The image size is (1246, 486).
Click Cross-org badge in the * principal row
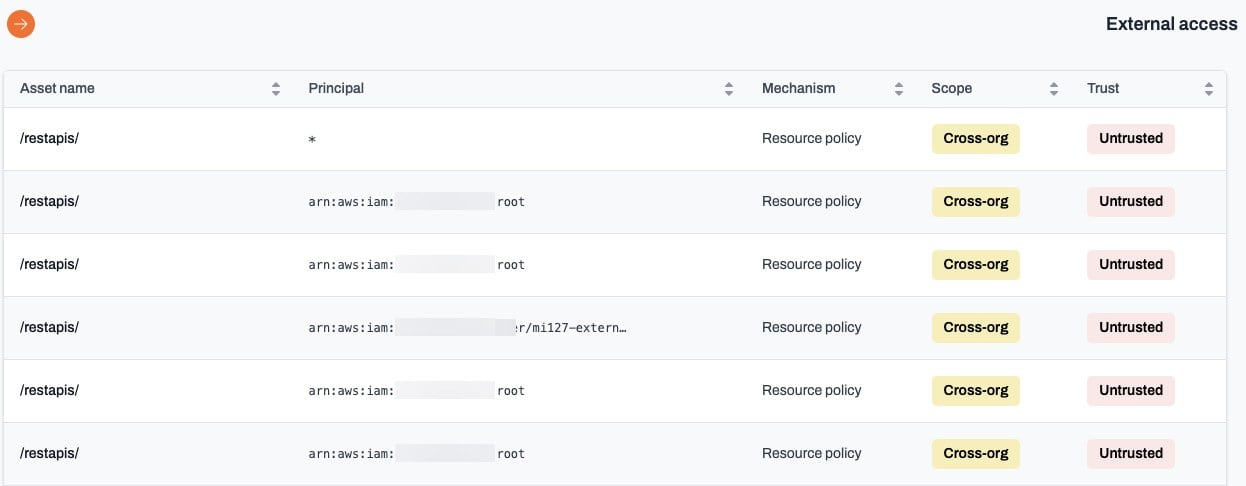click(x=976, y=139)
